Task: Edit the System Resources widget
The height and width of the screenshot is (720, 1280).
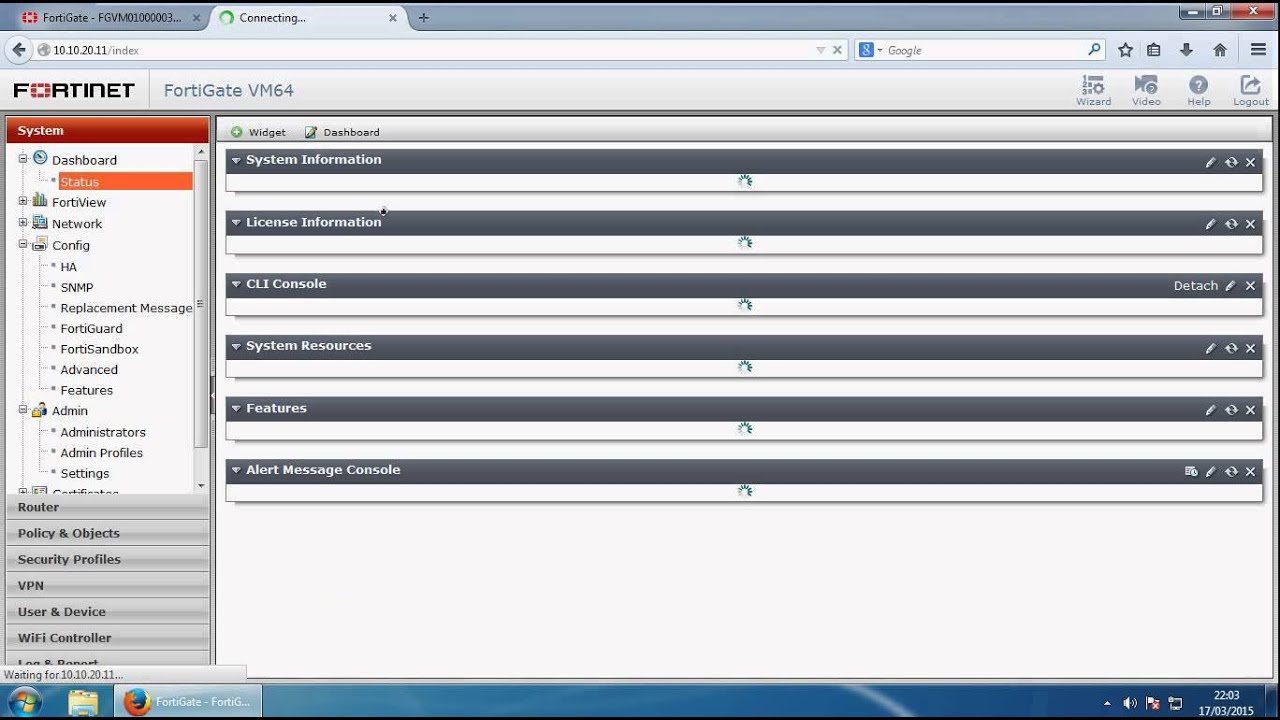Action: coord(1210,348)
